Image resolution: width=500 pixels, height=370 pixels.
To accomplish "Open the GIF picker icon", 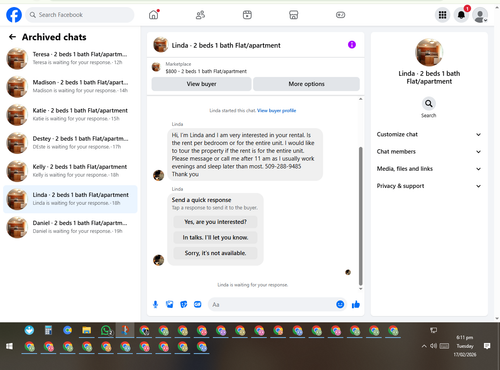I will pyautogui.click(x=198, y=304).
